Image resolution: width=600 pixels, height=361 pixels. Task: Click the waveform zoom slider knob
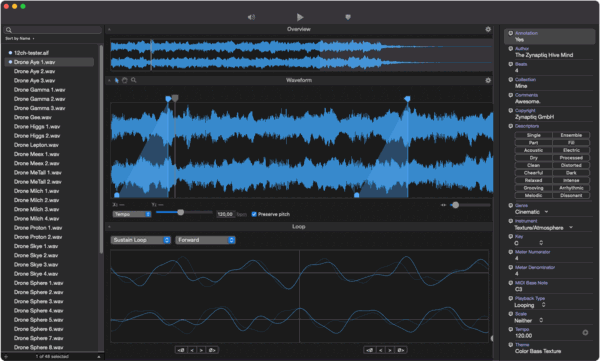[455, 205]
